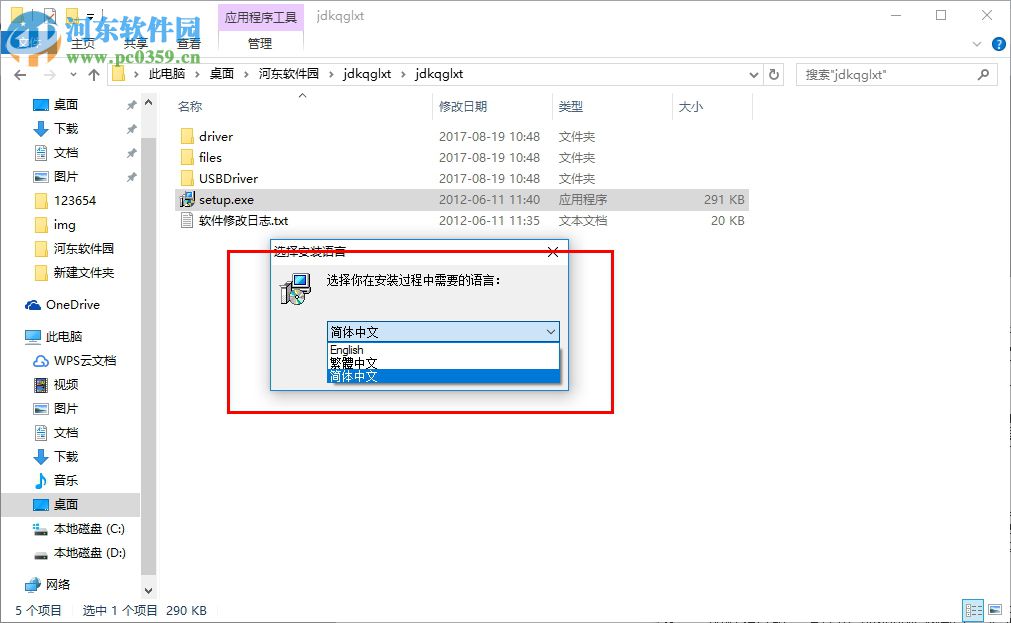
Task: Select OneDrive in the sidebar
Action: (73, 302)
